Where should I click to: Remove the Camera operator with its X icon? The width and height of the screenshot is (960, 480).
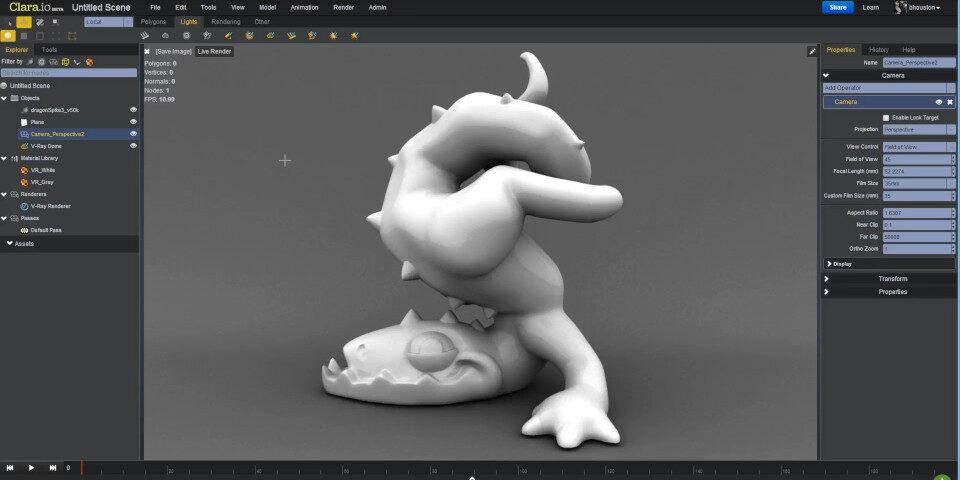coord(950,102)
